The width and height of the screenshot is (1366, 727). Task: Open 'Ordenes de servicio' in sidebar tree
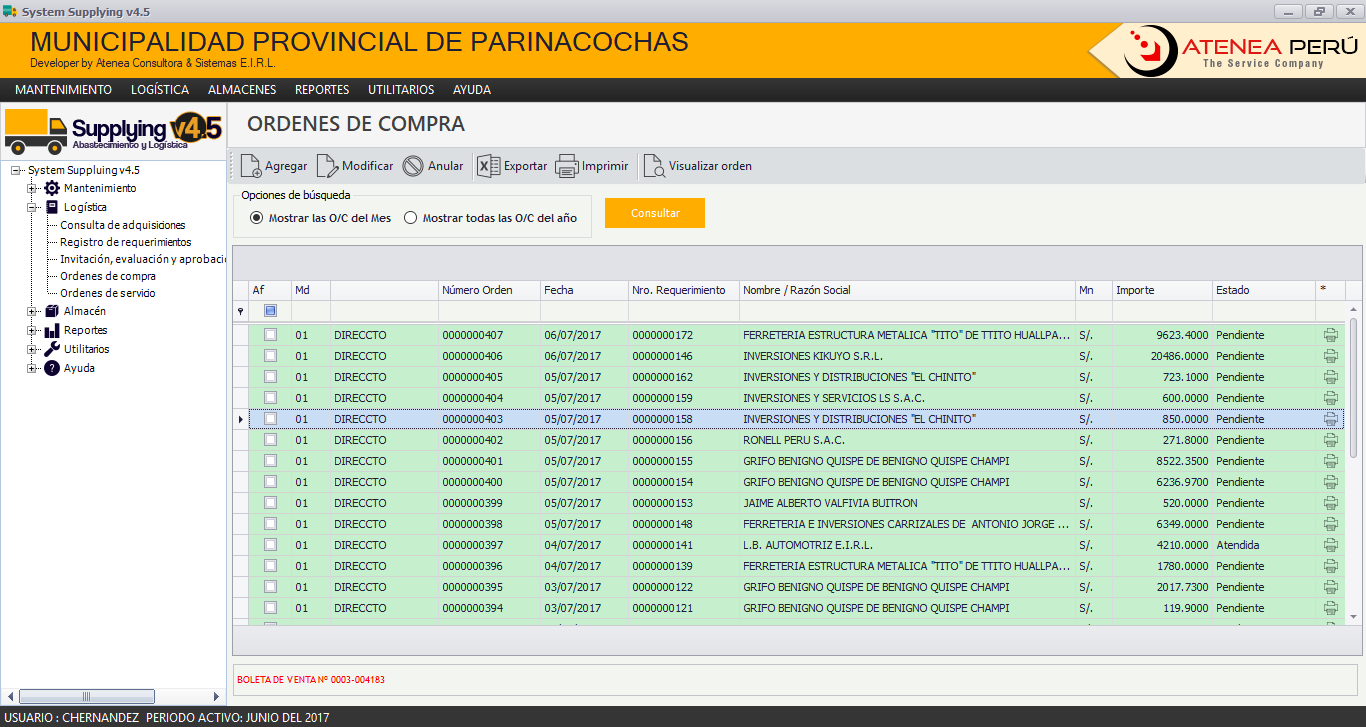pyautogui.click(x=108, y=293)
